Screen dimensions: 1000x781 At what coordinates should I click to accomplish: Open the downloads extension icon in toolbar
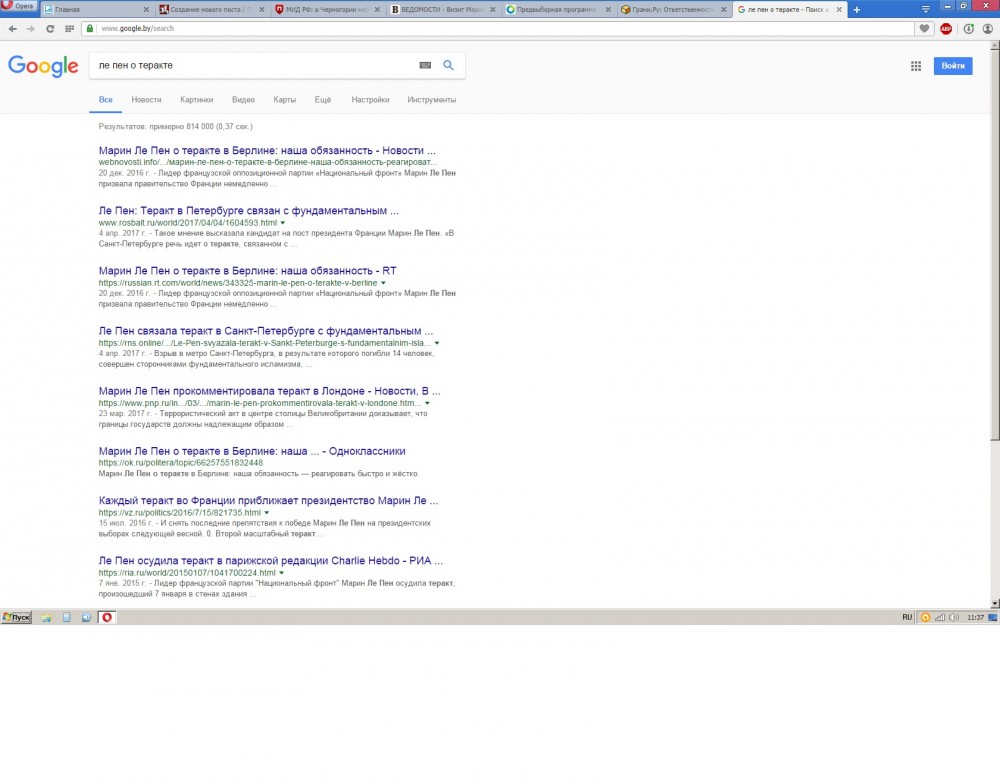click(969, 29)
